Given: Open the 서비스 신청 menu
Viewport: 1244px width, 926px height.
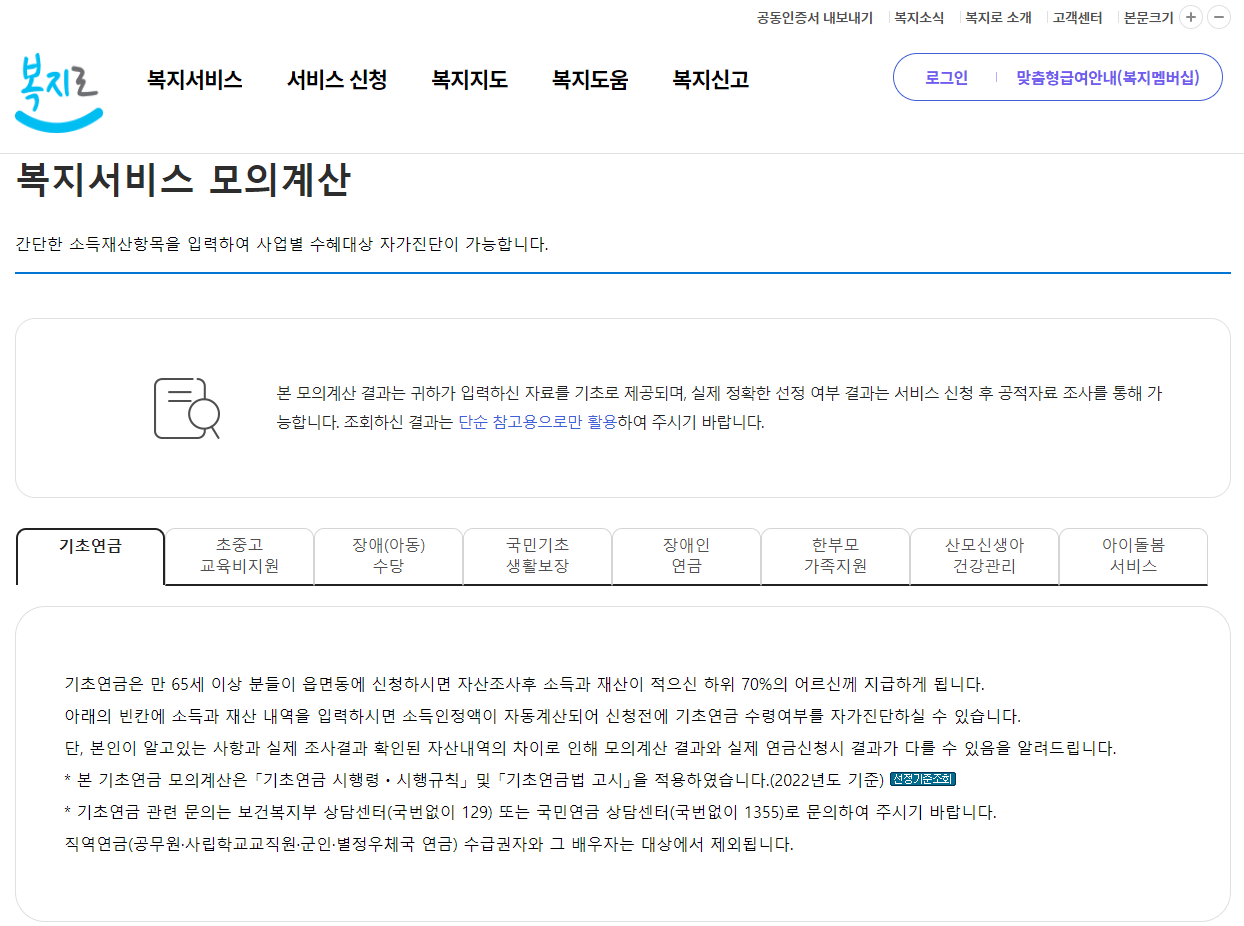Looking at the screenshot, I should click(x=337, y=80).
